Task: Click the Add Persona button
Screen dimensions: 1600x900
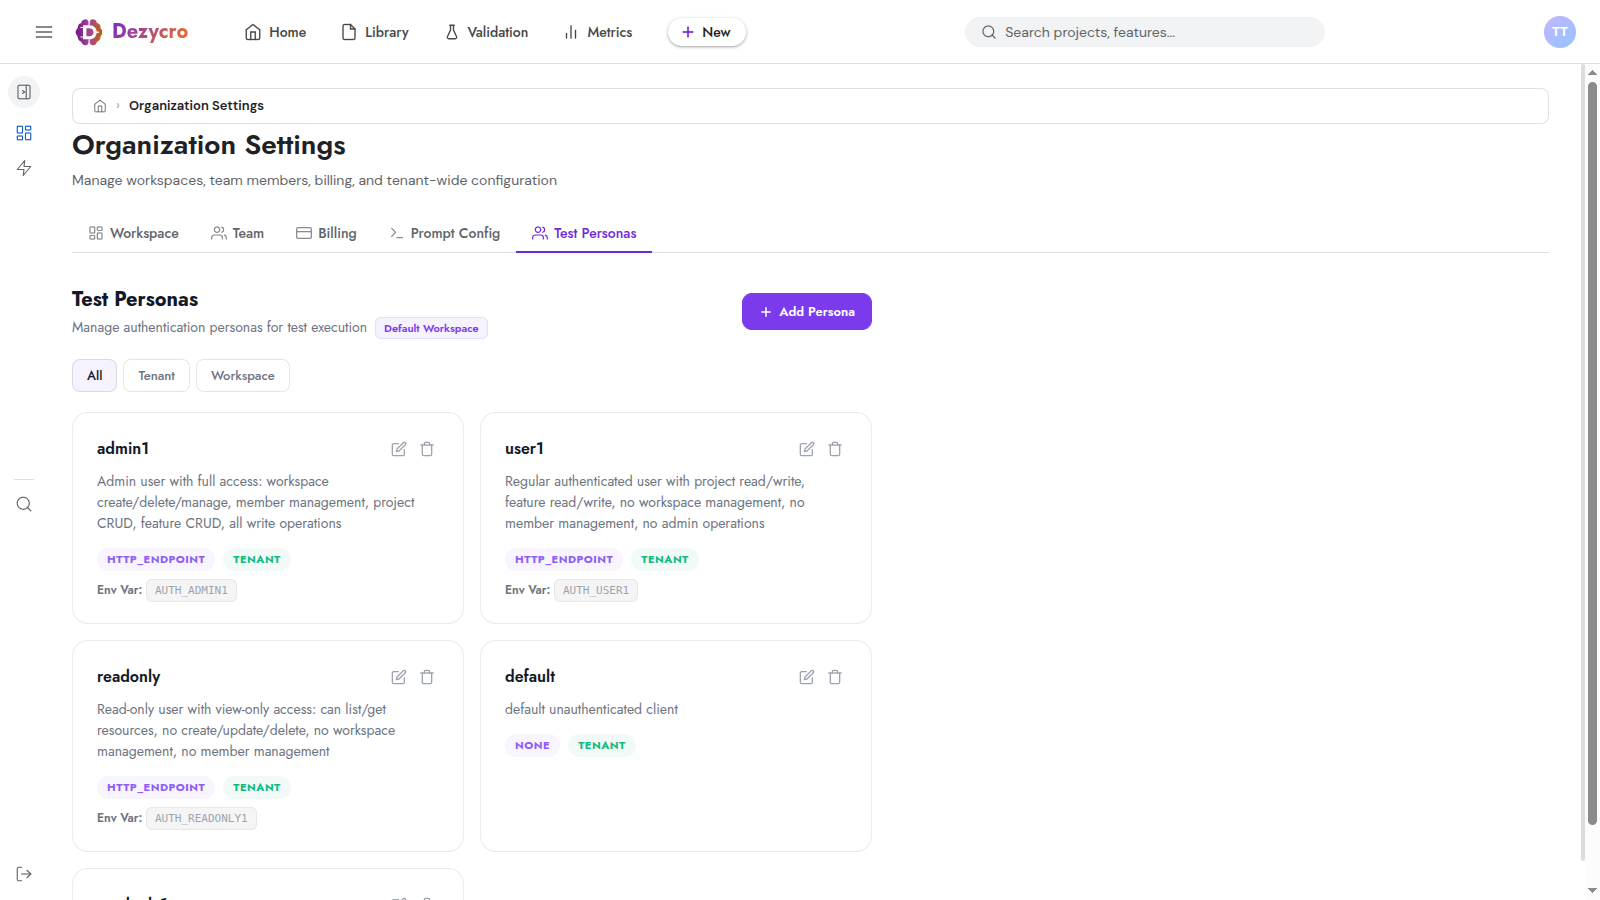Action: (807, 311)
